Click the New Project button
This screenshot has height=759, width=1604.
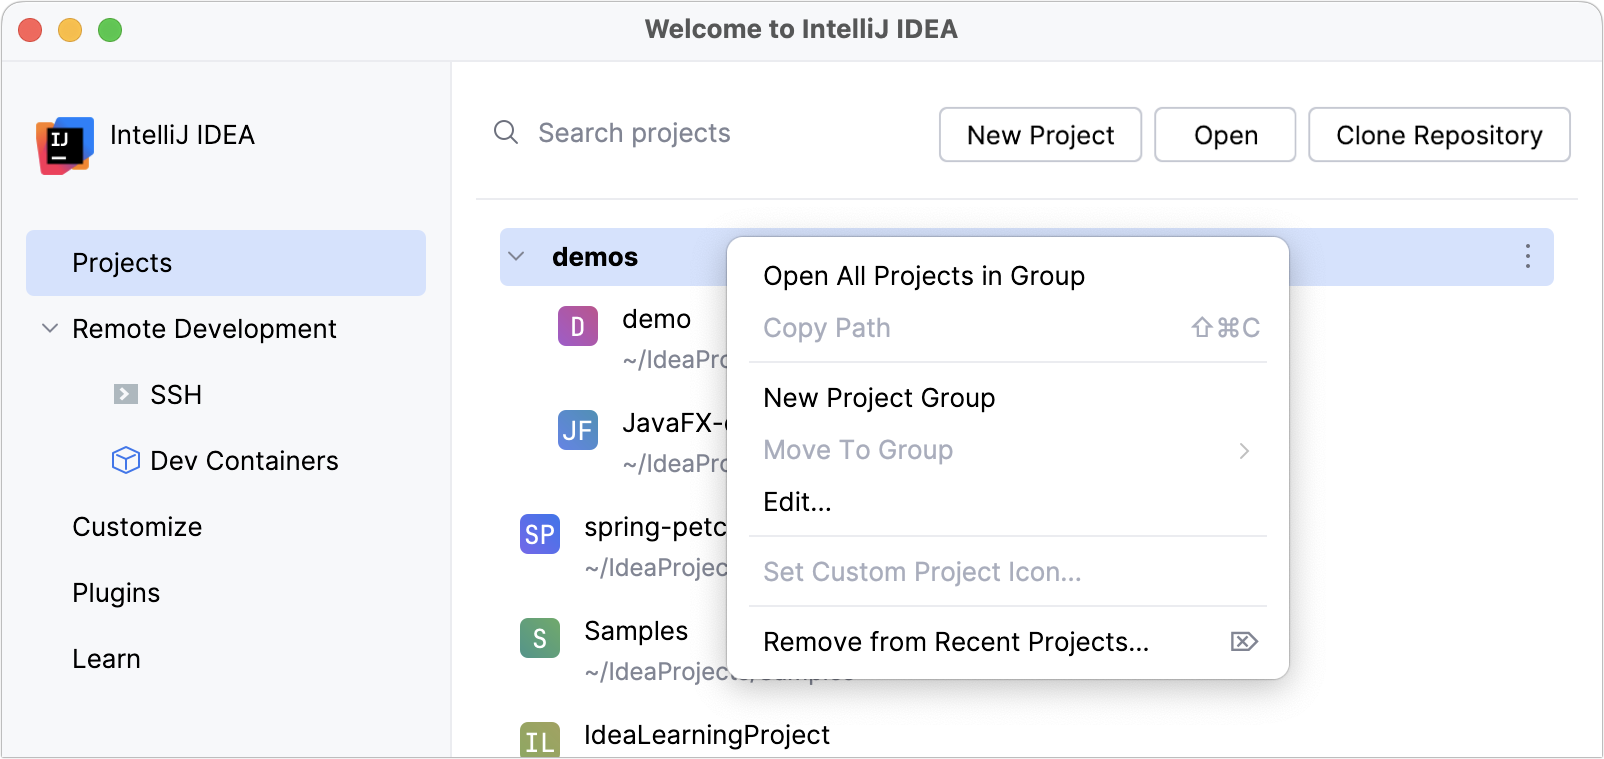[1040, 135]
